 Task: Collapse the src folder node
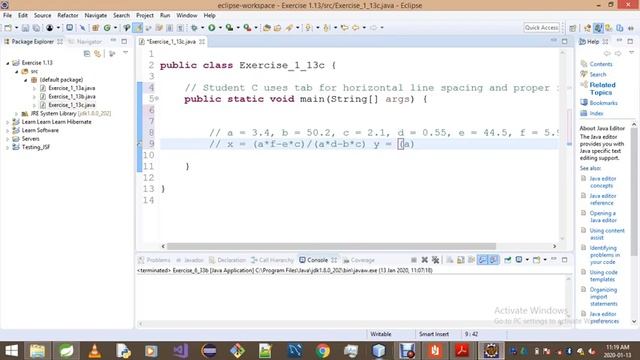tap(16, 71)
